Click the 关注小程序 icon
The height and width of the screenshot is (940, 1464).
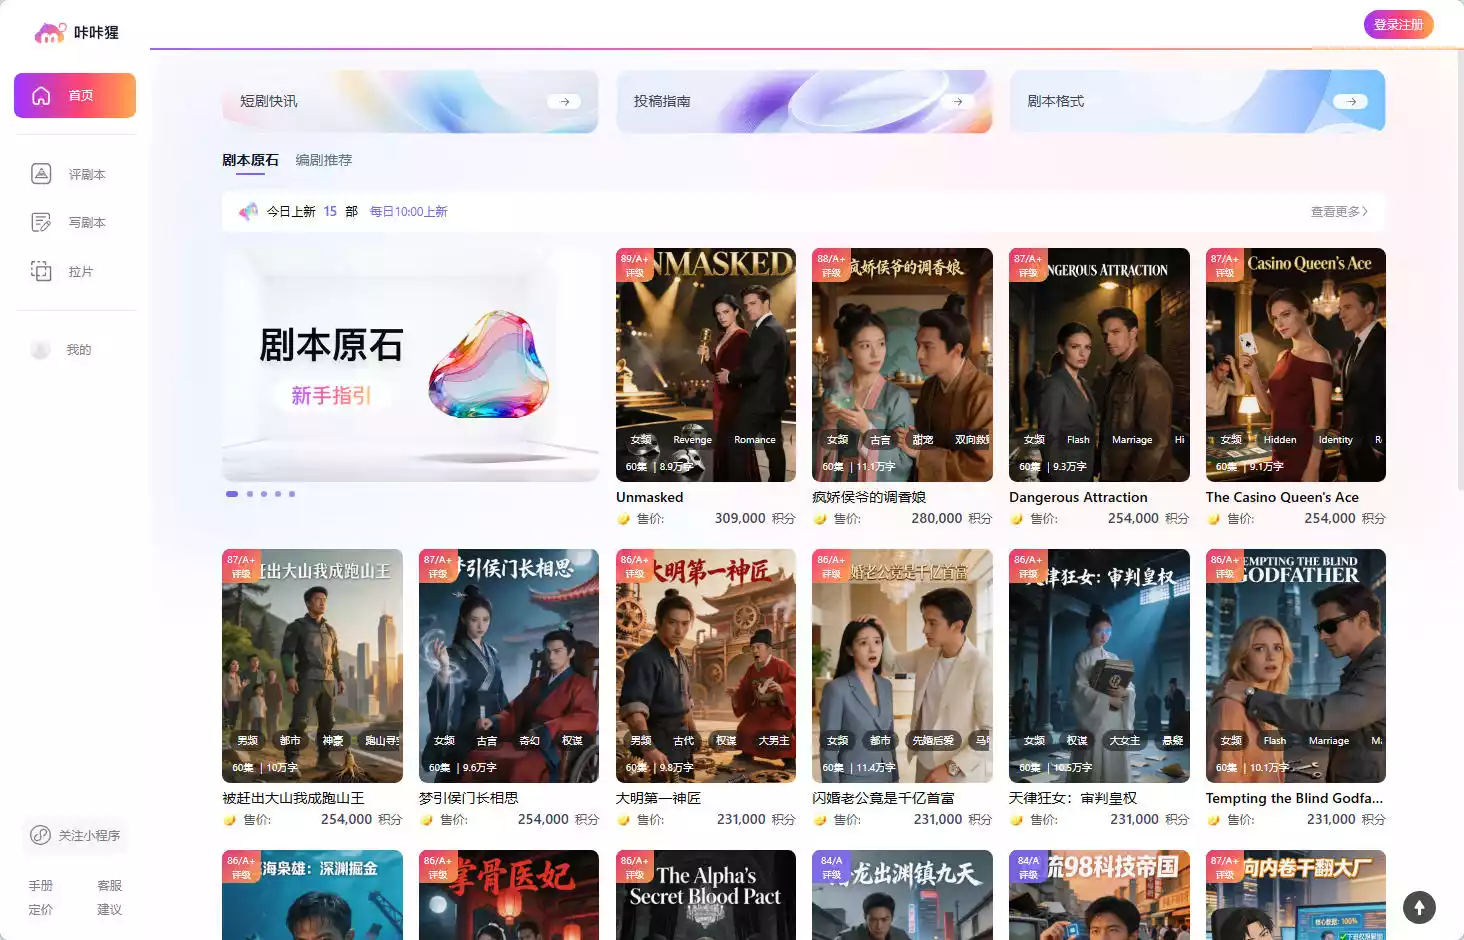click(40, 835)
